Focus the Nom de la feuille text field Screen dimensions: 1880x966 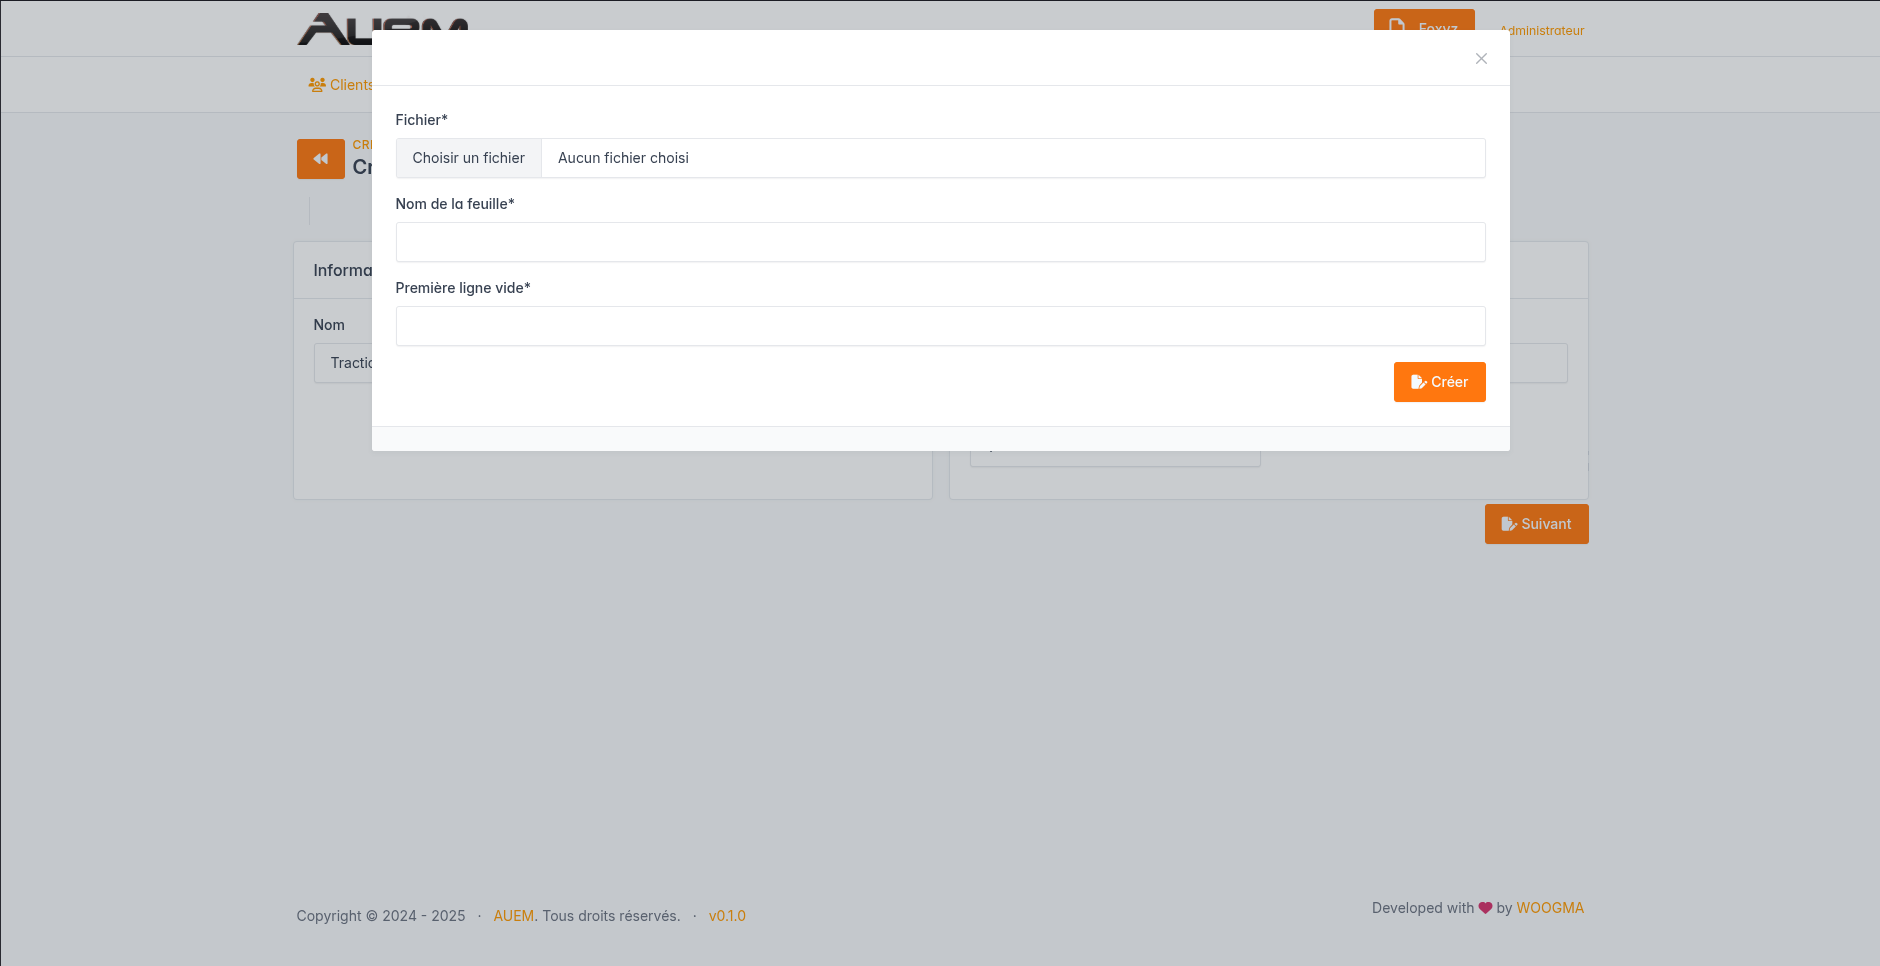point(940,242)
